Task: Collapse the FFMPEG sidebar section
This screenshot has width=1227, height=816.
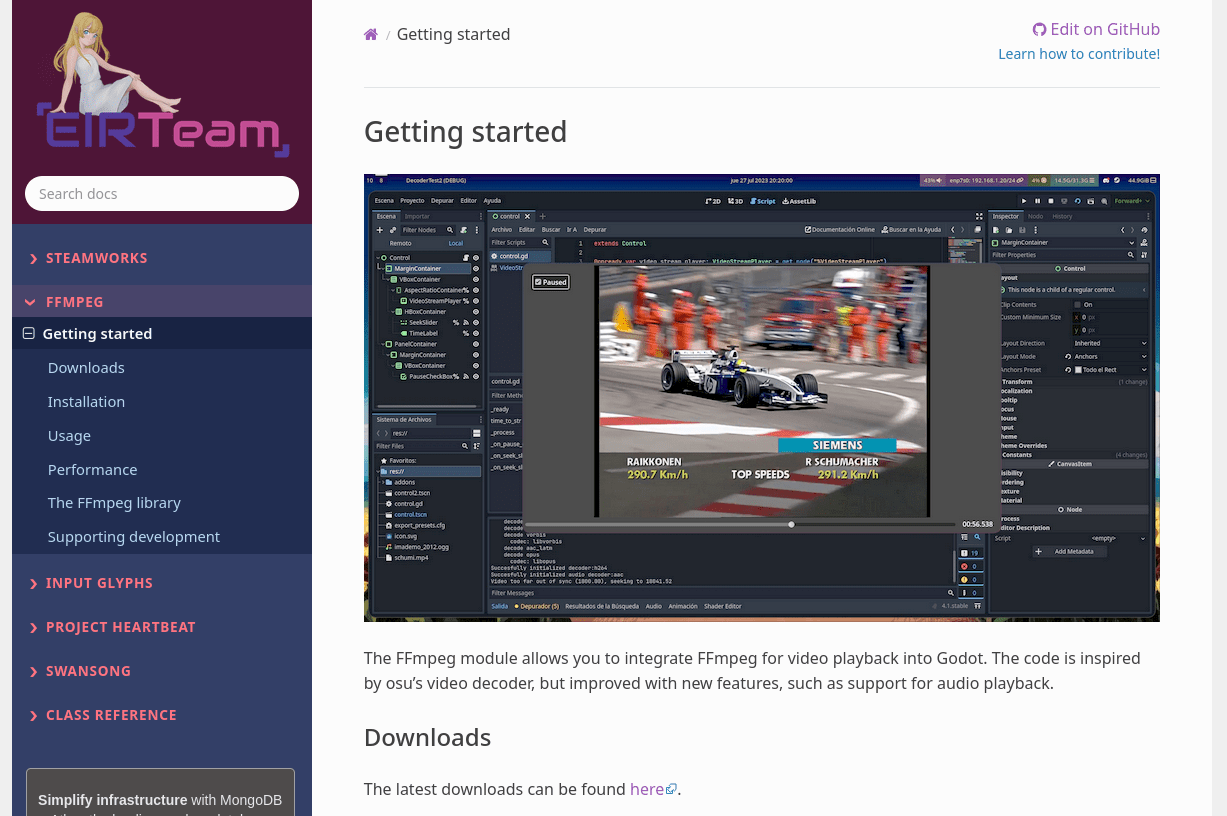Action: pos(162,302)
